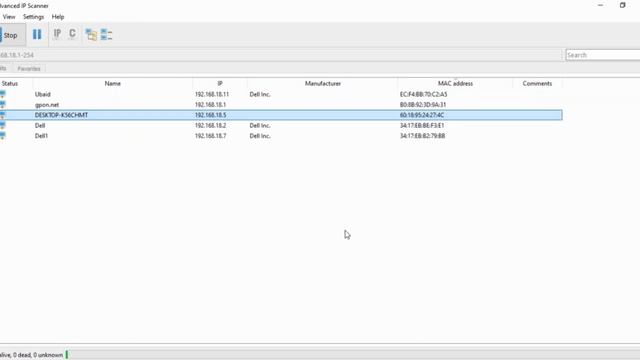Click Dell Inc. manufacturer in Dell1 row
Screen dimensions: 640x360
pos(260,136)
